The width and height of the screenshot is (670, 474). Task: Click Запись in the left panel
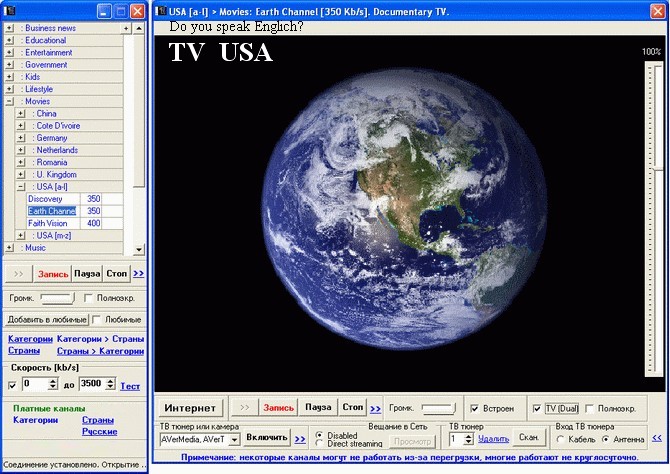pos(53,274)
